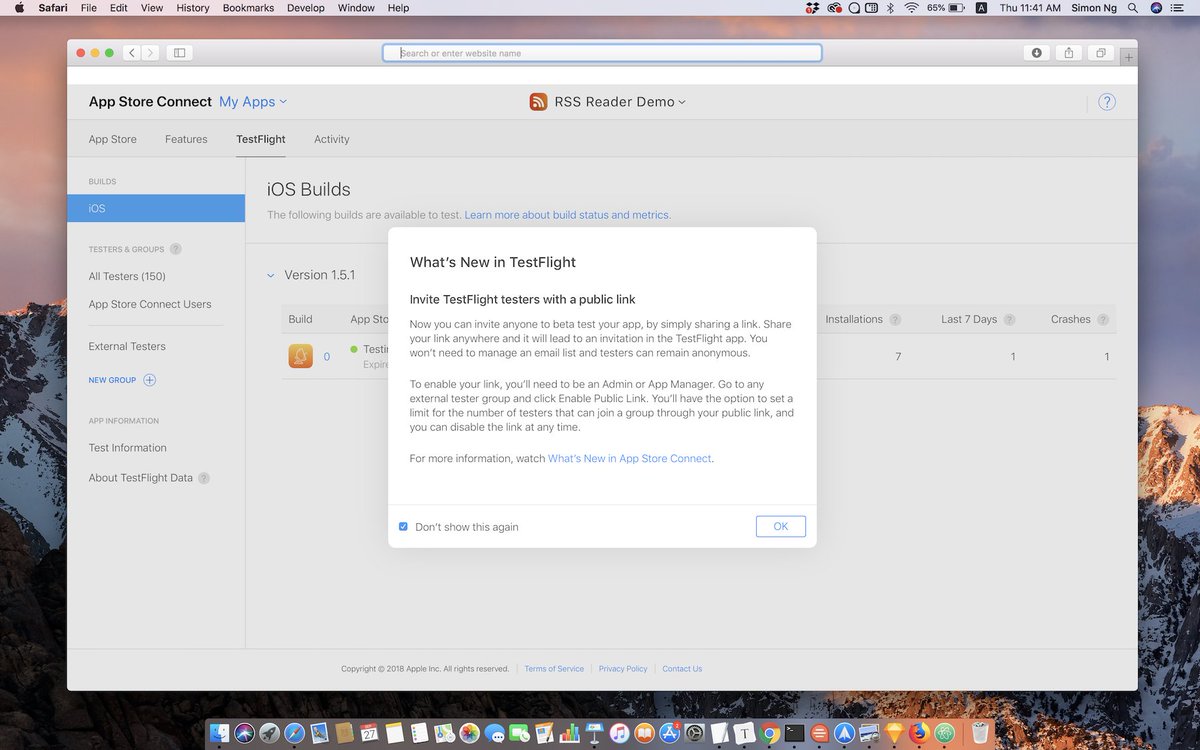Toggle the Safari sidebar button
The image size is (1200, 750).
180,53
